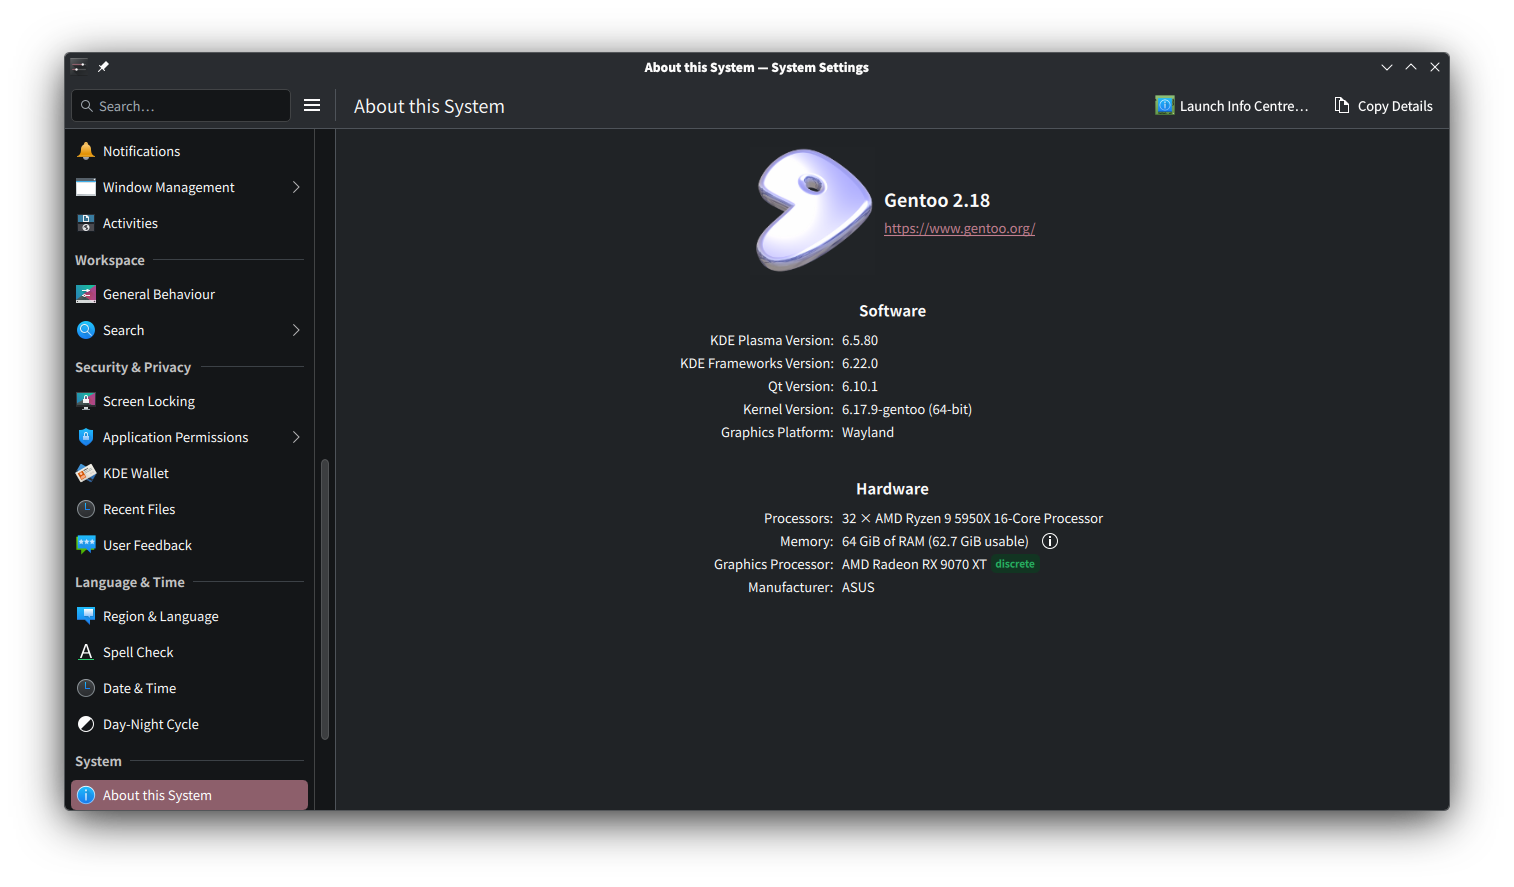Viewport: 1514px width, 887px height.
Task: Open Date & Time settings
Action: [189, 688]
